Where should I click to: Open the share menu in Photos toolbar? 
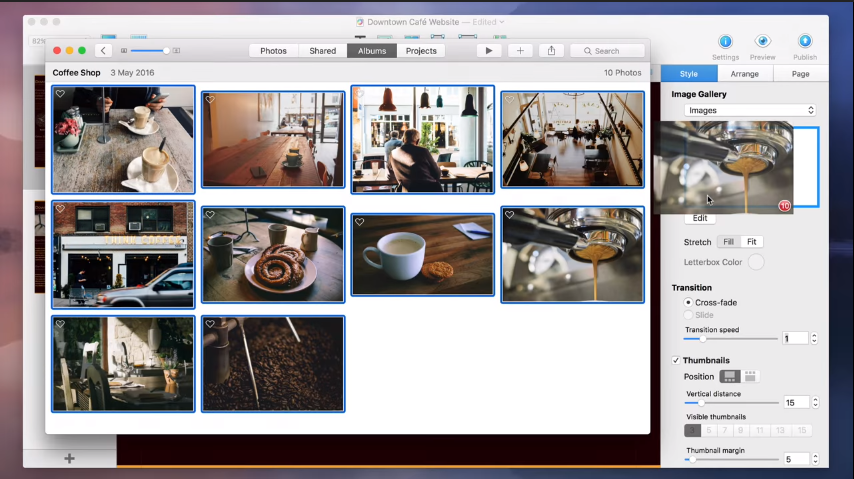(x=551, y=51)
